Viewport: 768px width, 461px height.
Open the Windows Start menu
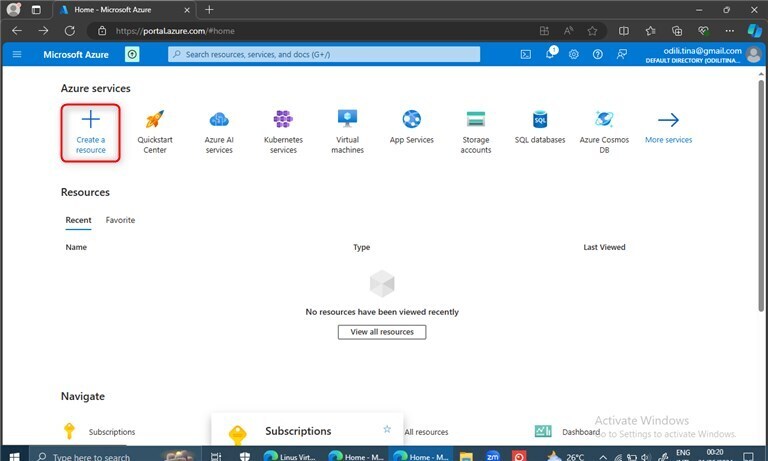15,457
